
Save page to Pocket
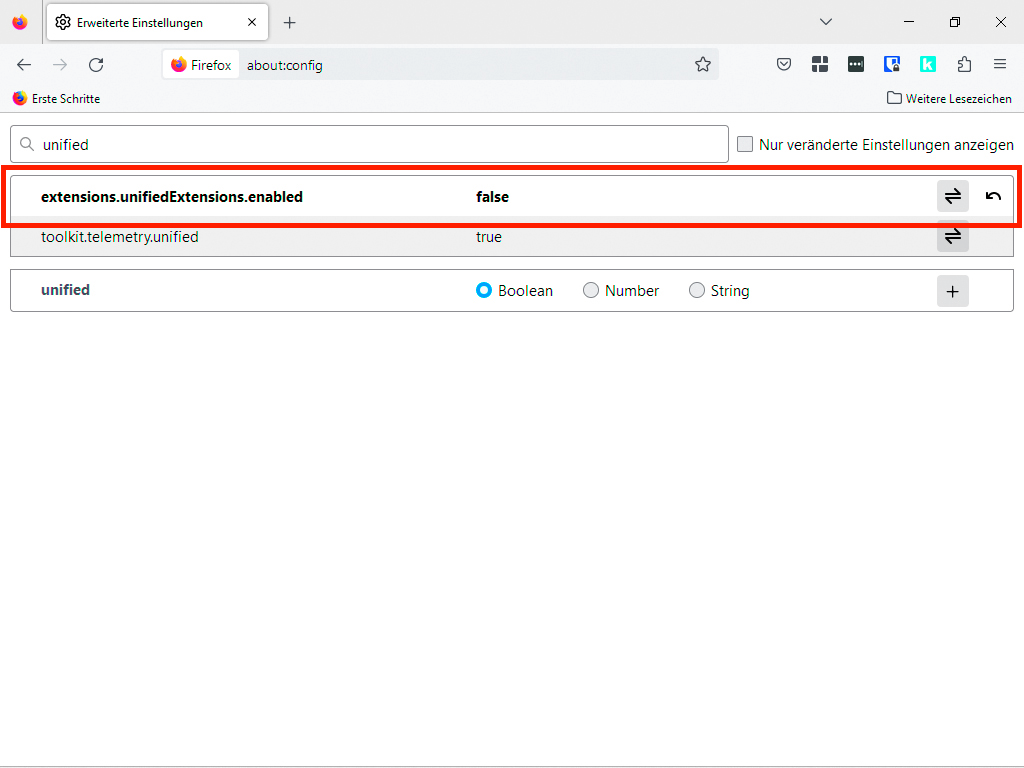click(x=785, y=65)
